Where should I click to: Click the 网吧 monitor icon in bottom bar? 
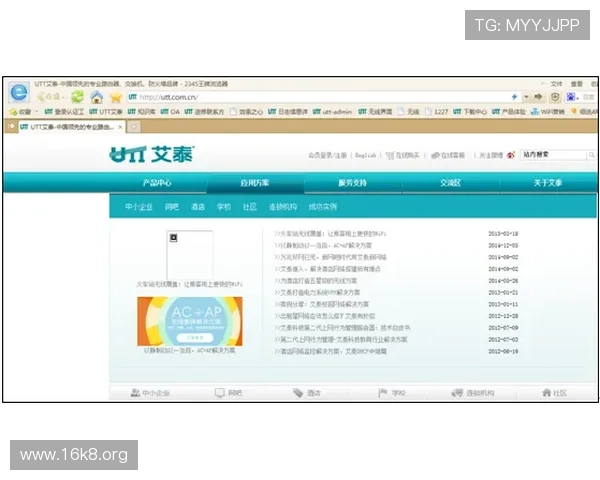pyautogui.click(x=220, y=393)
